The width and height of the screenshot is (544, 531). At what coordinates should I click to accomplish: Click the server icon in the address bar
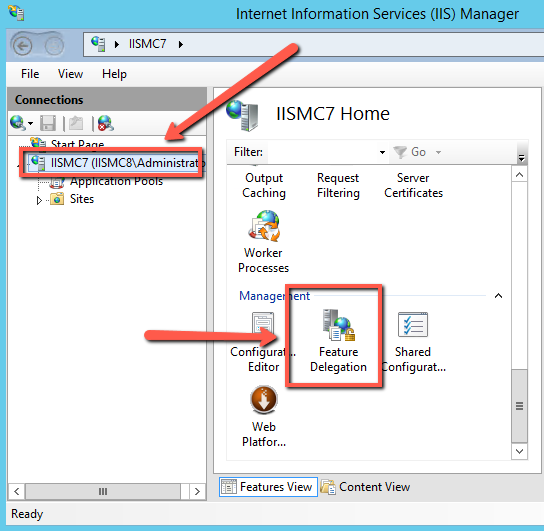[x=98, y=44]
